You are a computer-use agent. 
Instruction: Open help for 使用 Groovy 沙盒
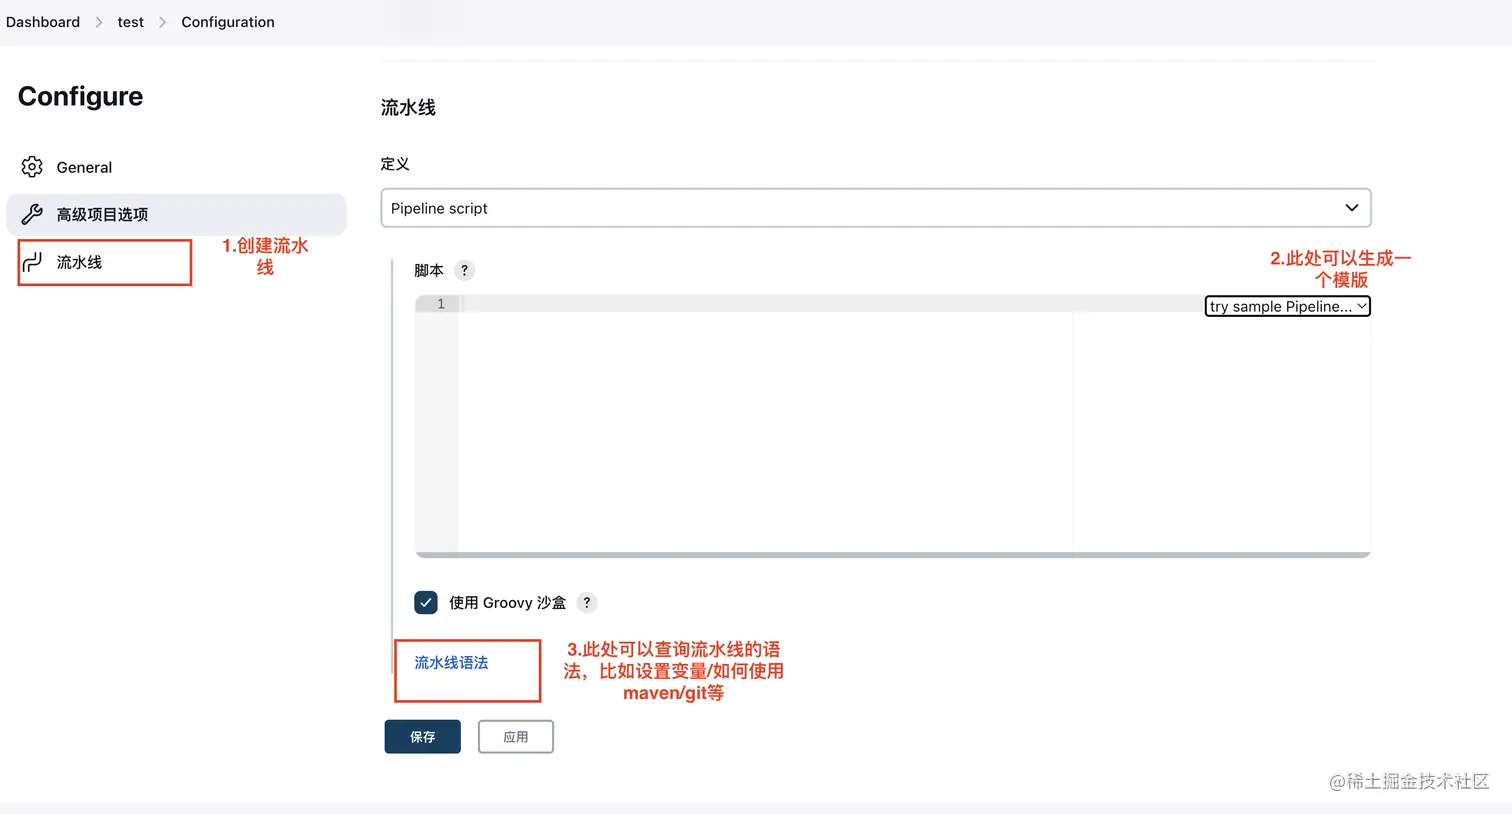pos(586,602)
